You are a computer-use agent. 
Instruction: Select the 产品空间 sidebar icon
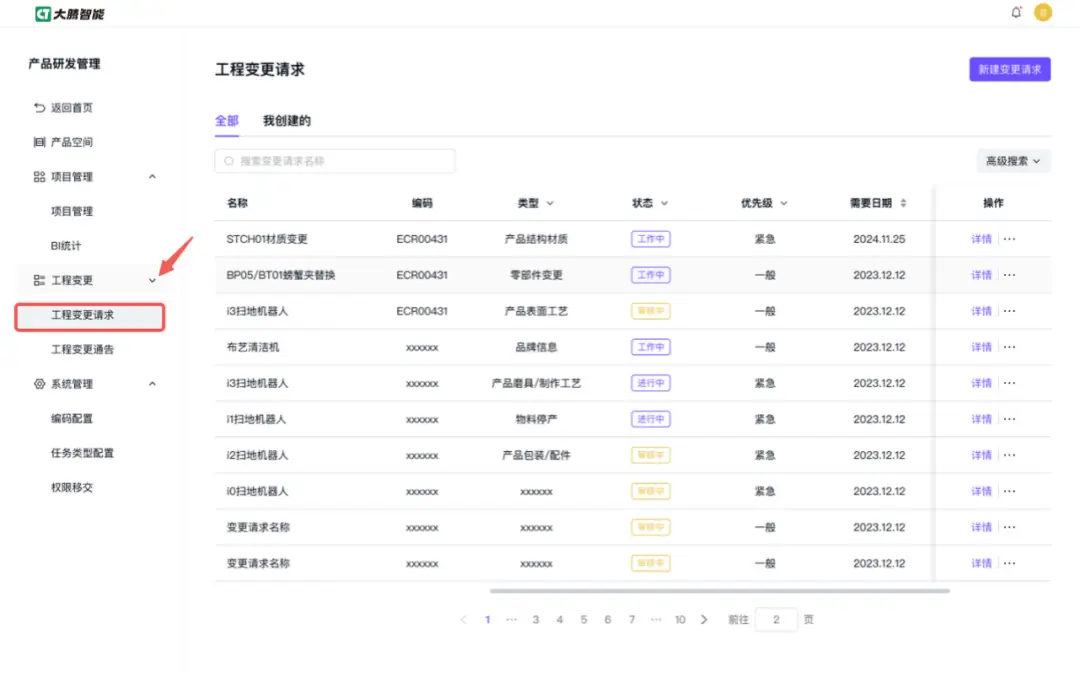click(41, 141)
